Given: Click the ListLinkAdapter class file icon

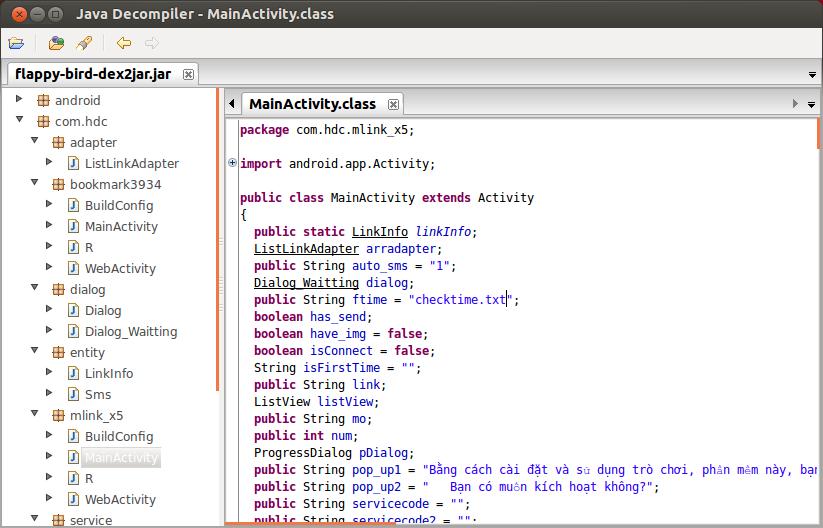Looking at the screenshot, I should (73, 163).
